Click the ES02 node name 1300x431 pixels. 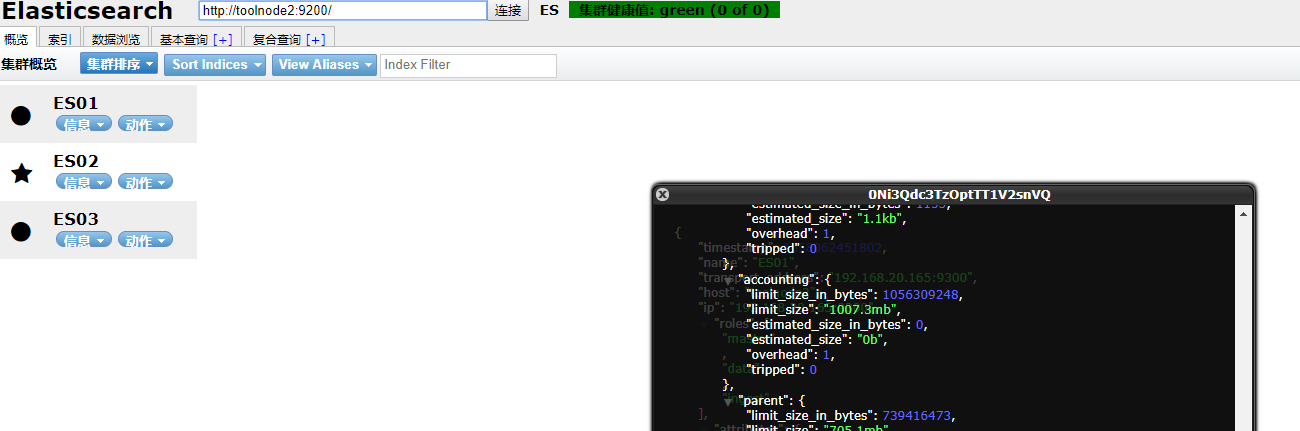(76, 161)
